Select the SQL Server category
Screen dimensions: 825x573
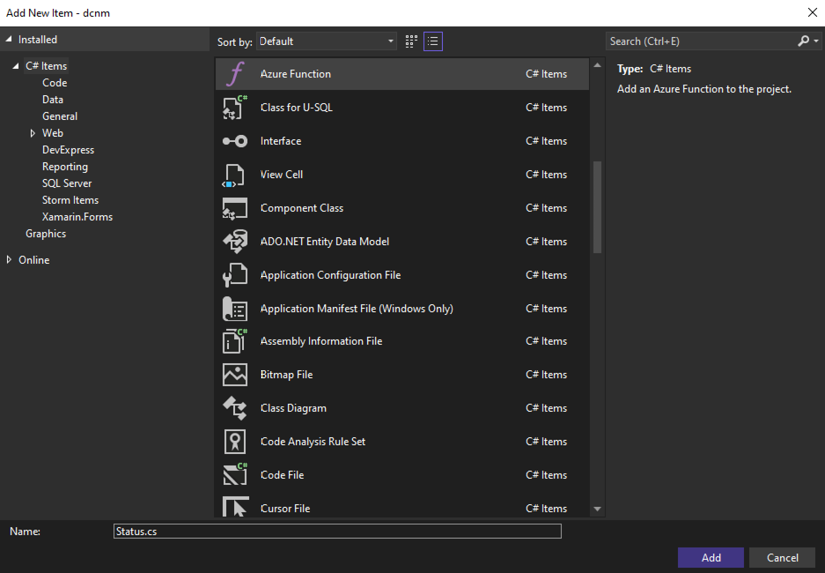[x=67, y=184]
